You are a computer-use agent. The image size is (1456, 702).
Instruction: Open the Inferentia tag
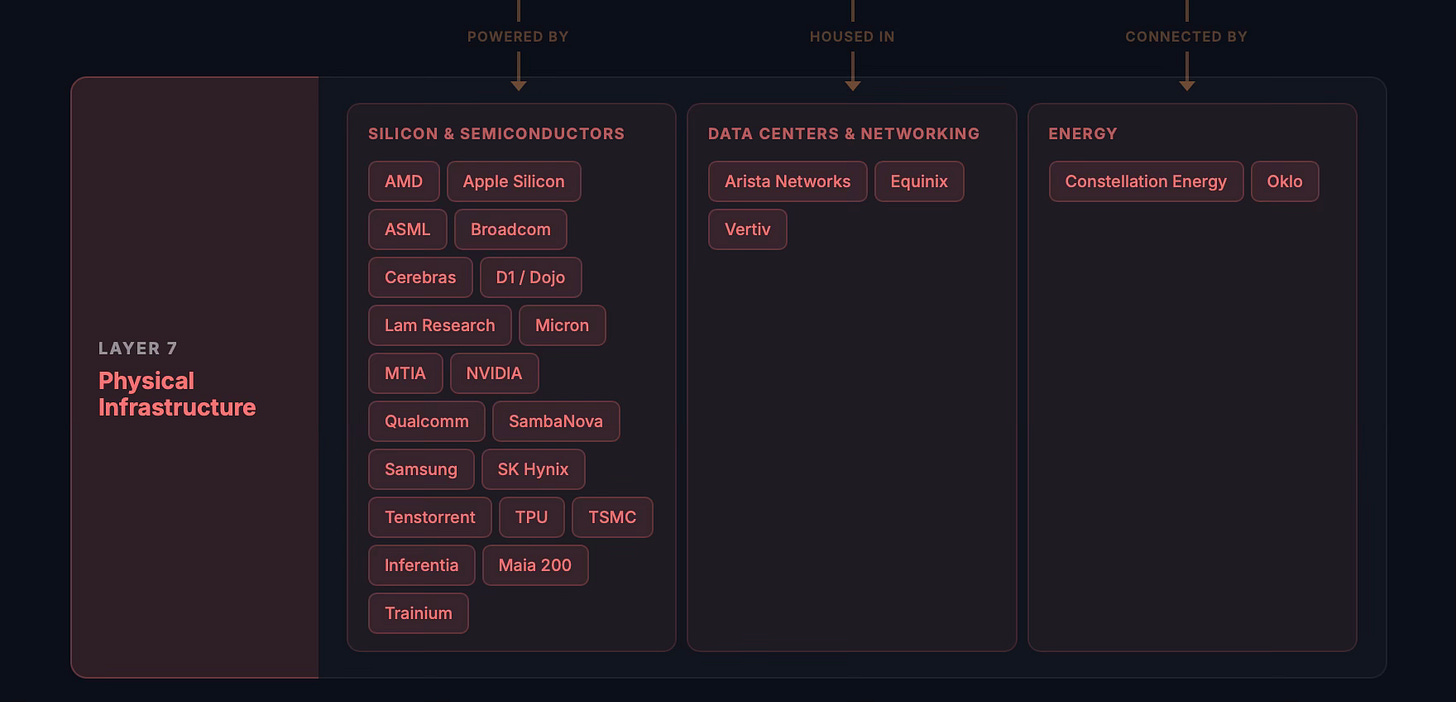(422, 565)
